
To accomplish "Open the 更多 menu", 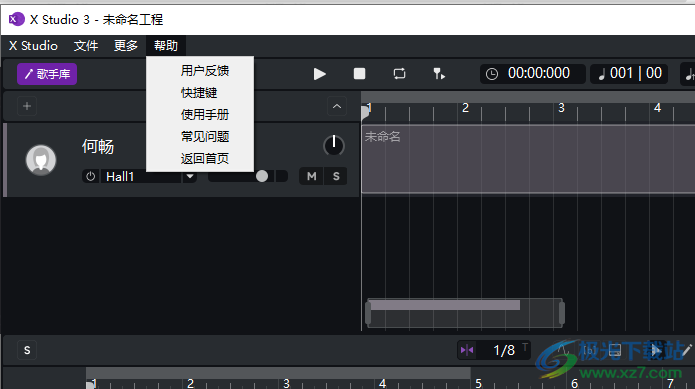I will pos(126,46).
